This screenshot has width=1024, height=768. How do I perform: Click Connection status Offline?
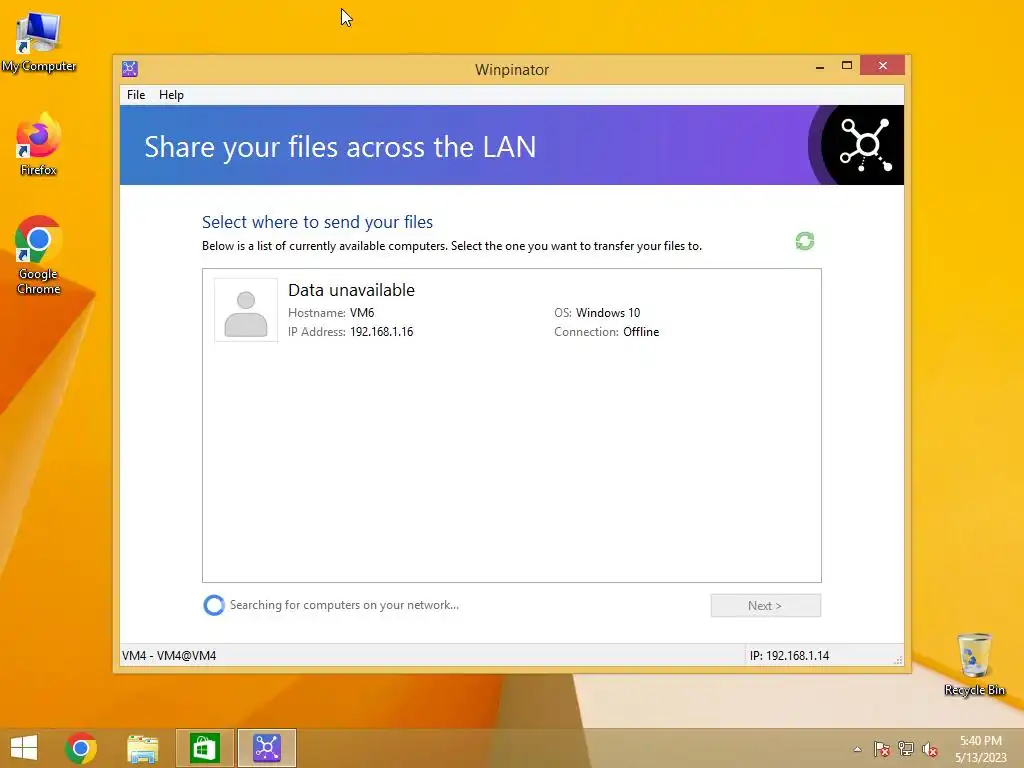pos(641,332)
